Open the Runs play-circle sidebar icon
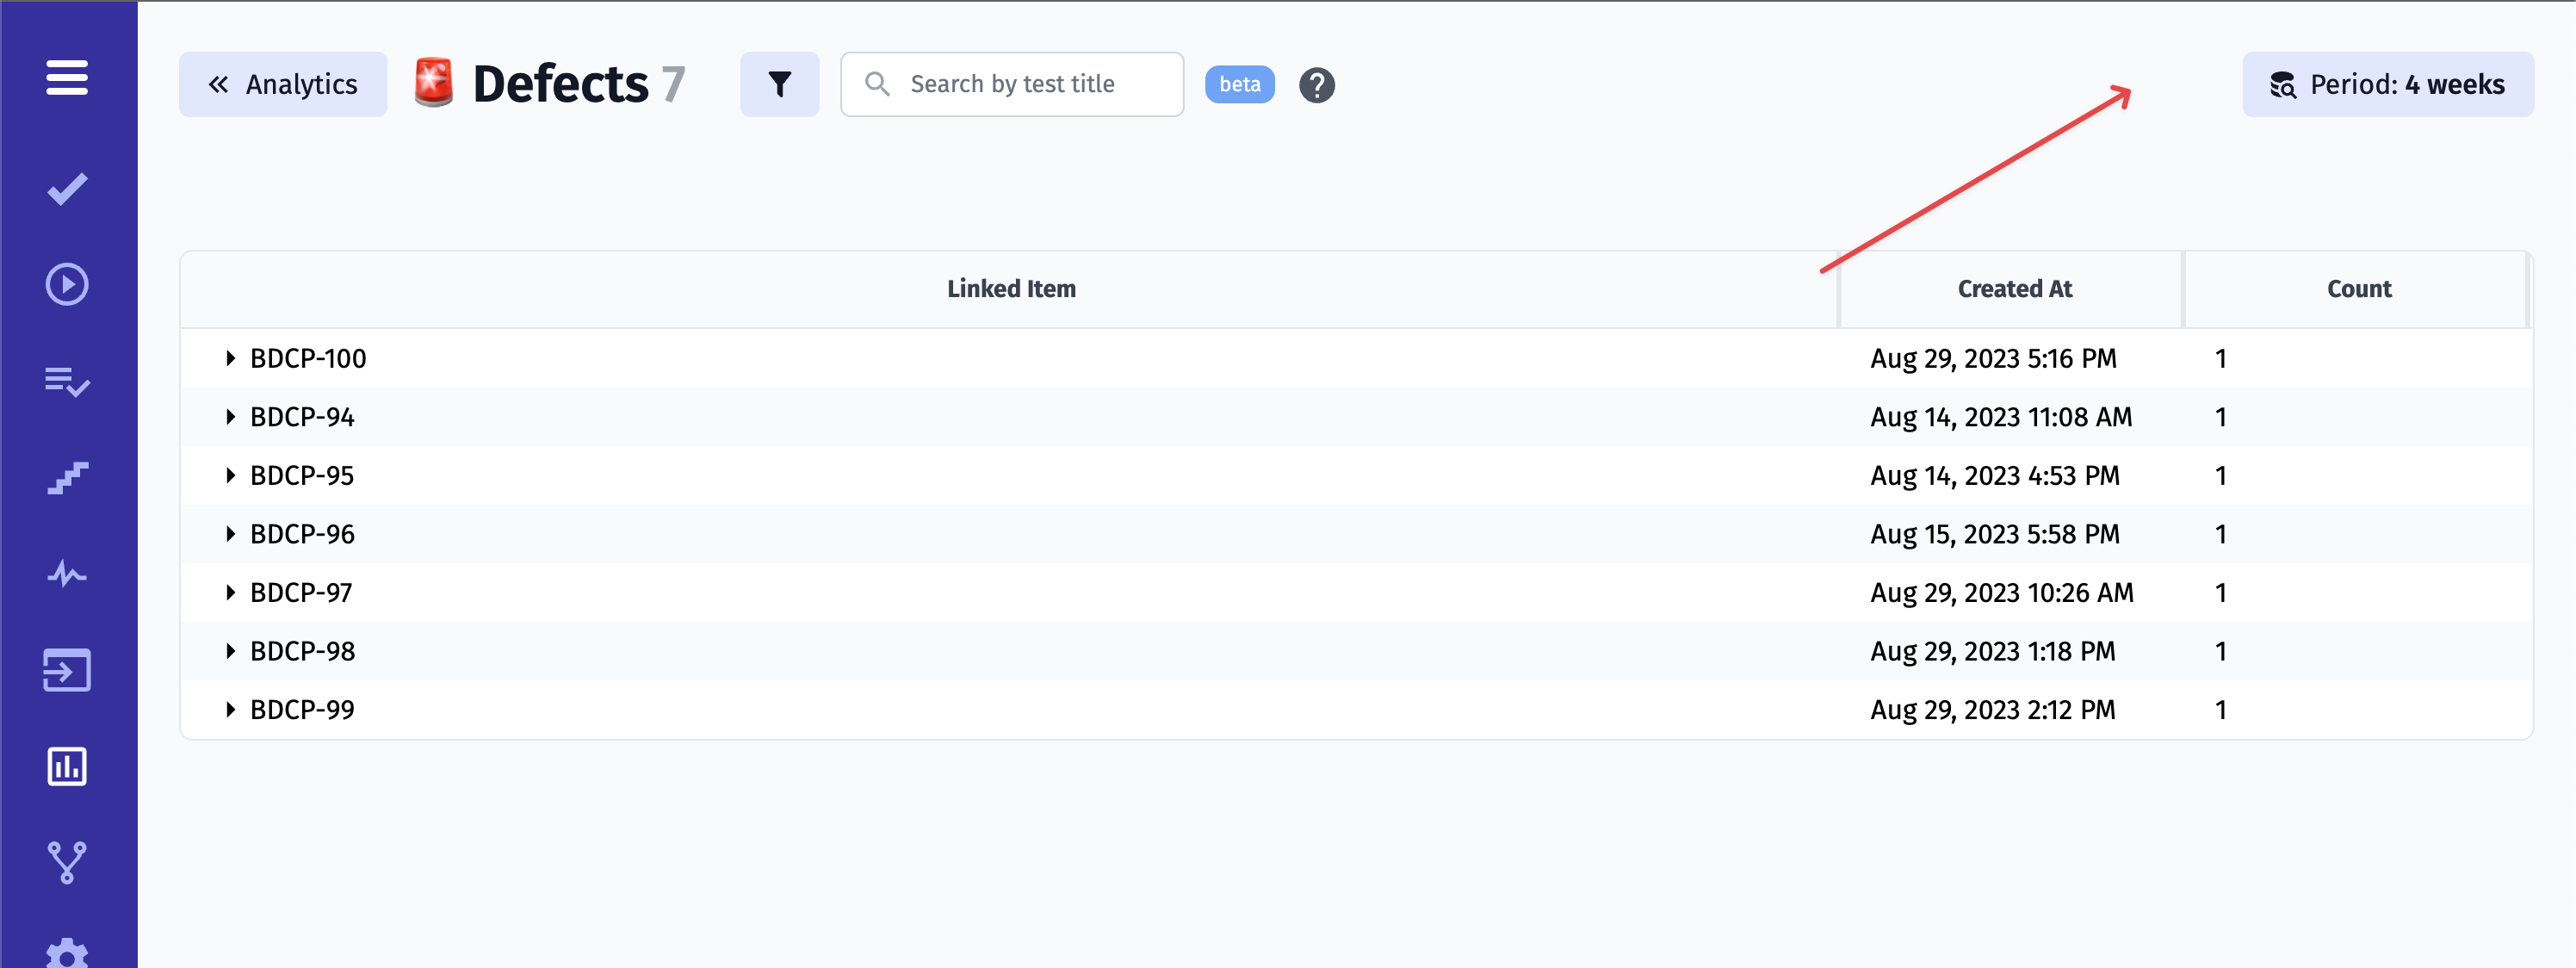 (67, 284)
